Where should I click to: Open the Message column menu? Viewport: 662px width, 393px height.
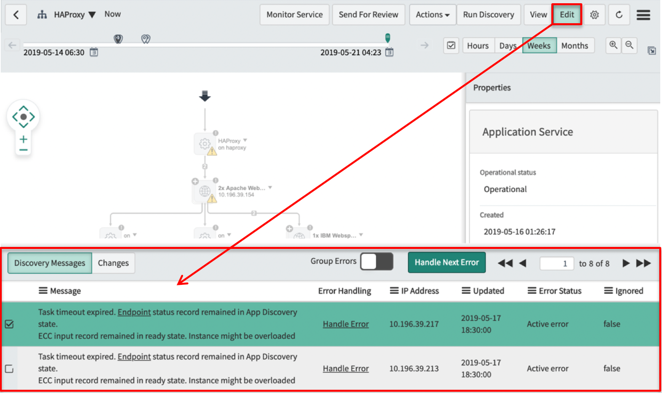43,291
